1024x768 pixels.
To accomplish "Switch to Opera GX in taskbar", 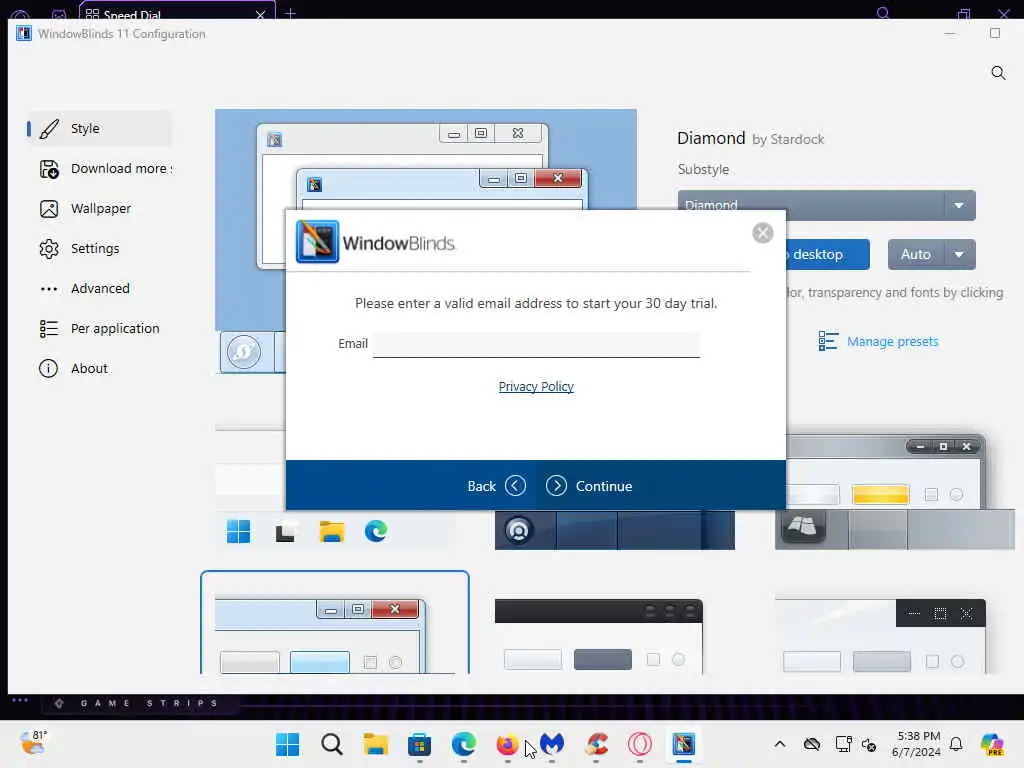I will click(640, 744).
